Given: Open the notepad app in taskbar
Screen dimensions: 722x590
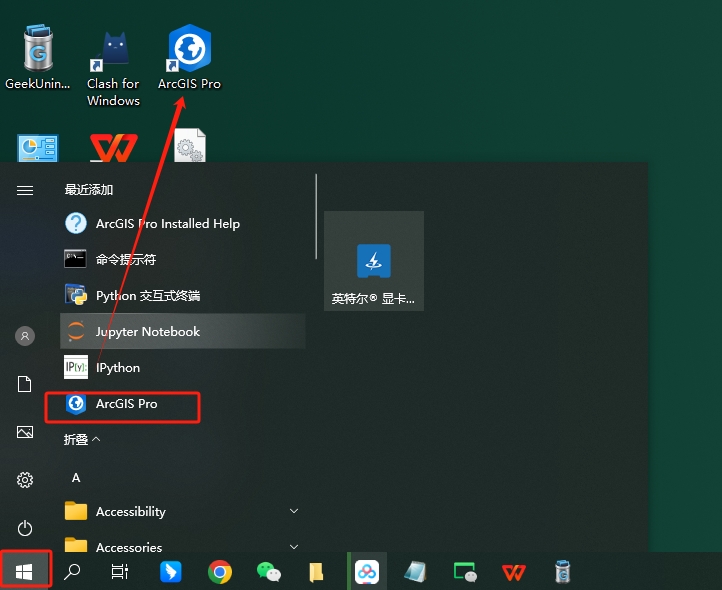Looking at the screenshot, I should (x=416, y=572).
